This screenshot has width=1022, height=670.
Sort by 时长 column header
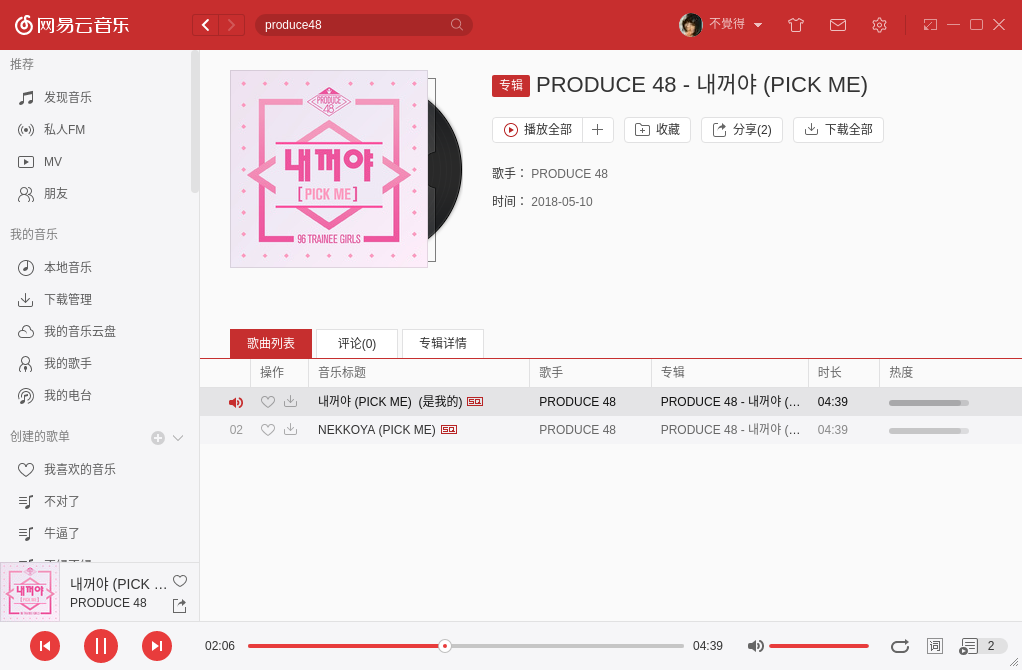843,372
